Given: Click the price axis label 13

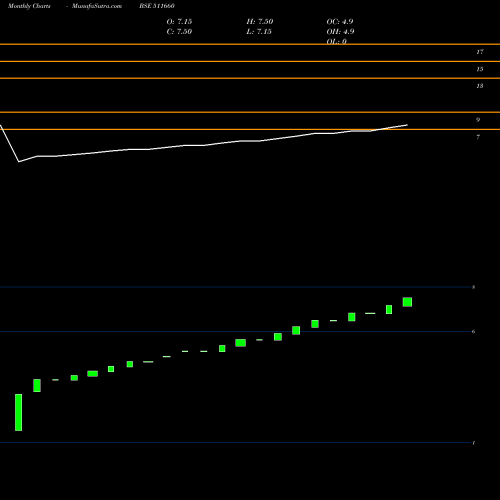Looking at the screenshot, I should (x=480, y=86).
